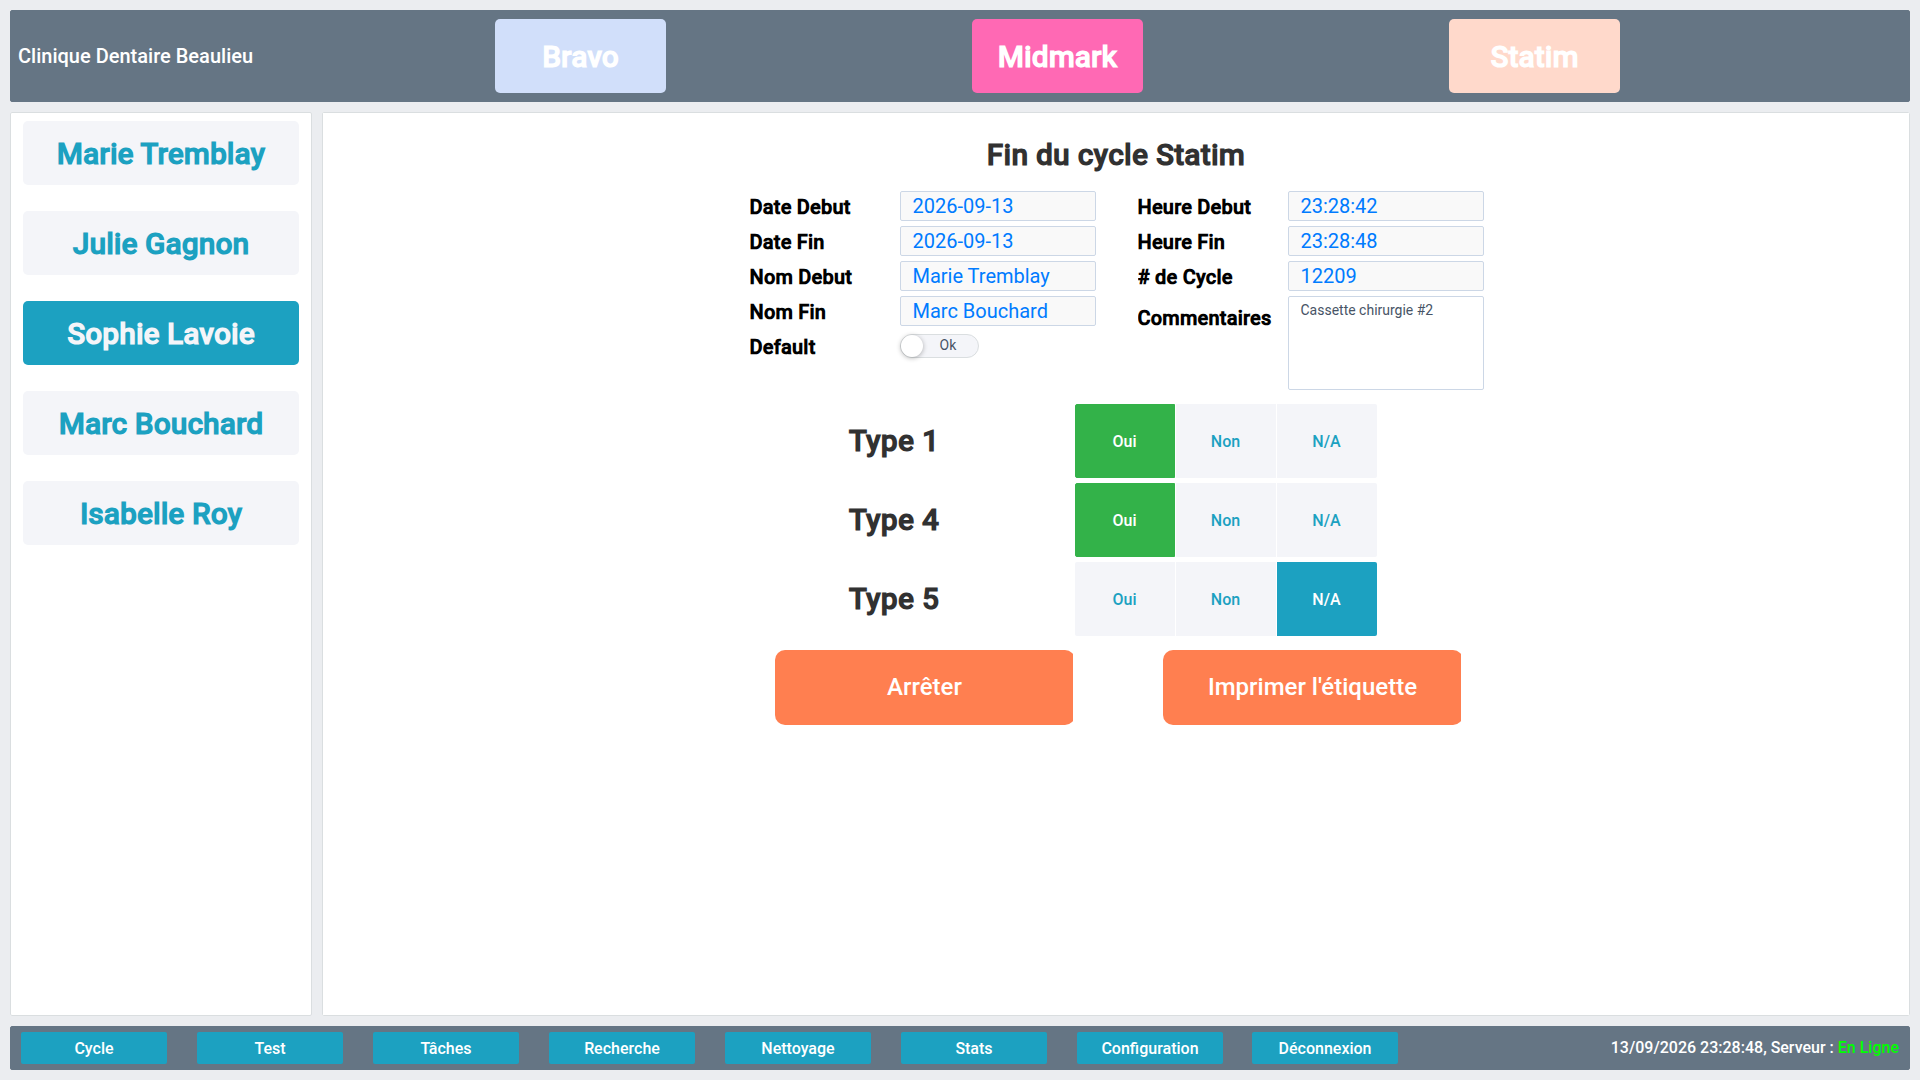Click the Heure Fin field

click(1386, 241)
